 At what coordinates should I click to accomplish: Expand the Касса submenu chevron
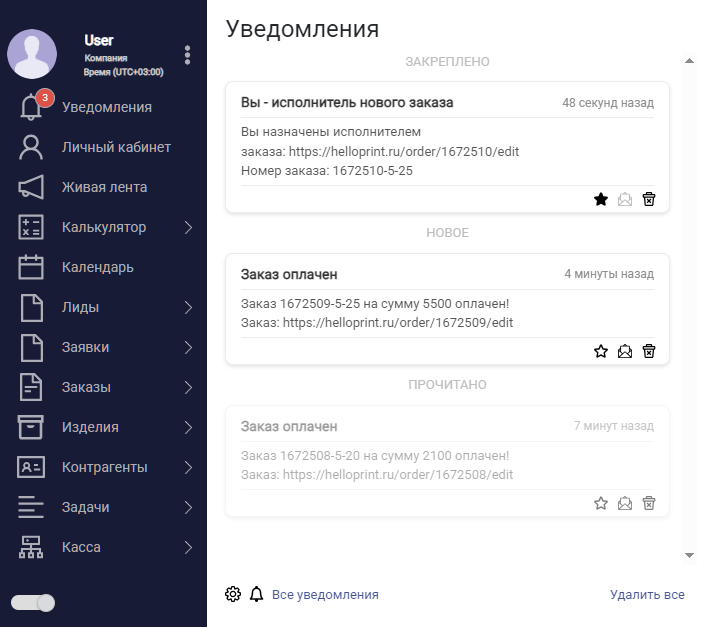pos(188,547)
